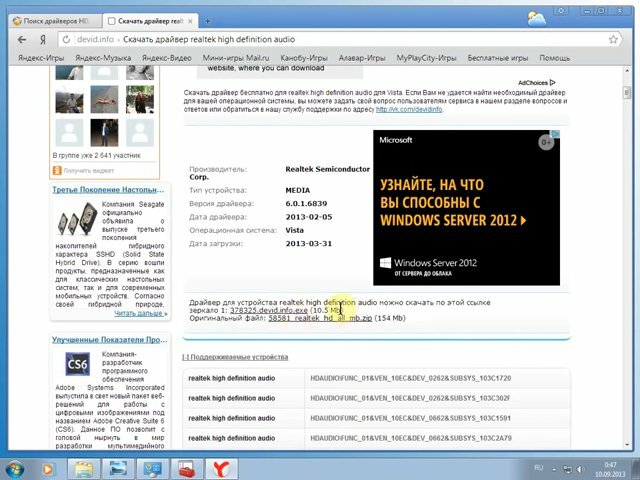
Task: Select the hardware ID ending SUBSYS_103C1720
Action: click(x=411, y=378)
